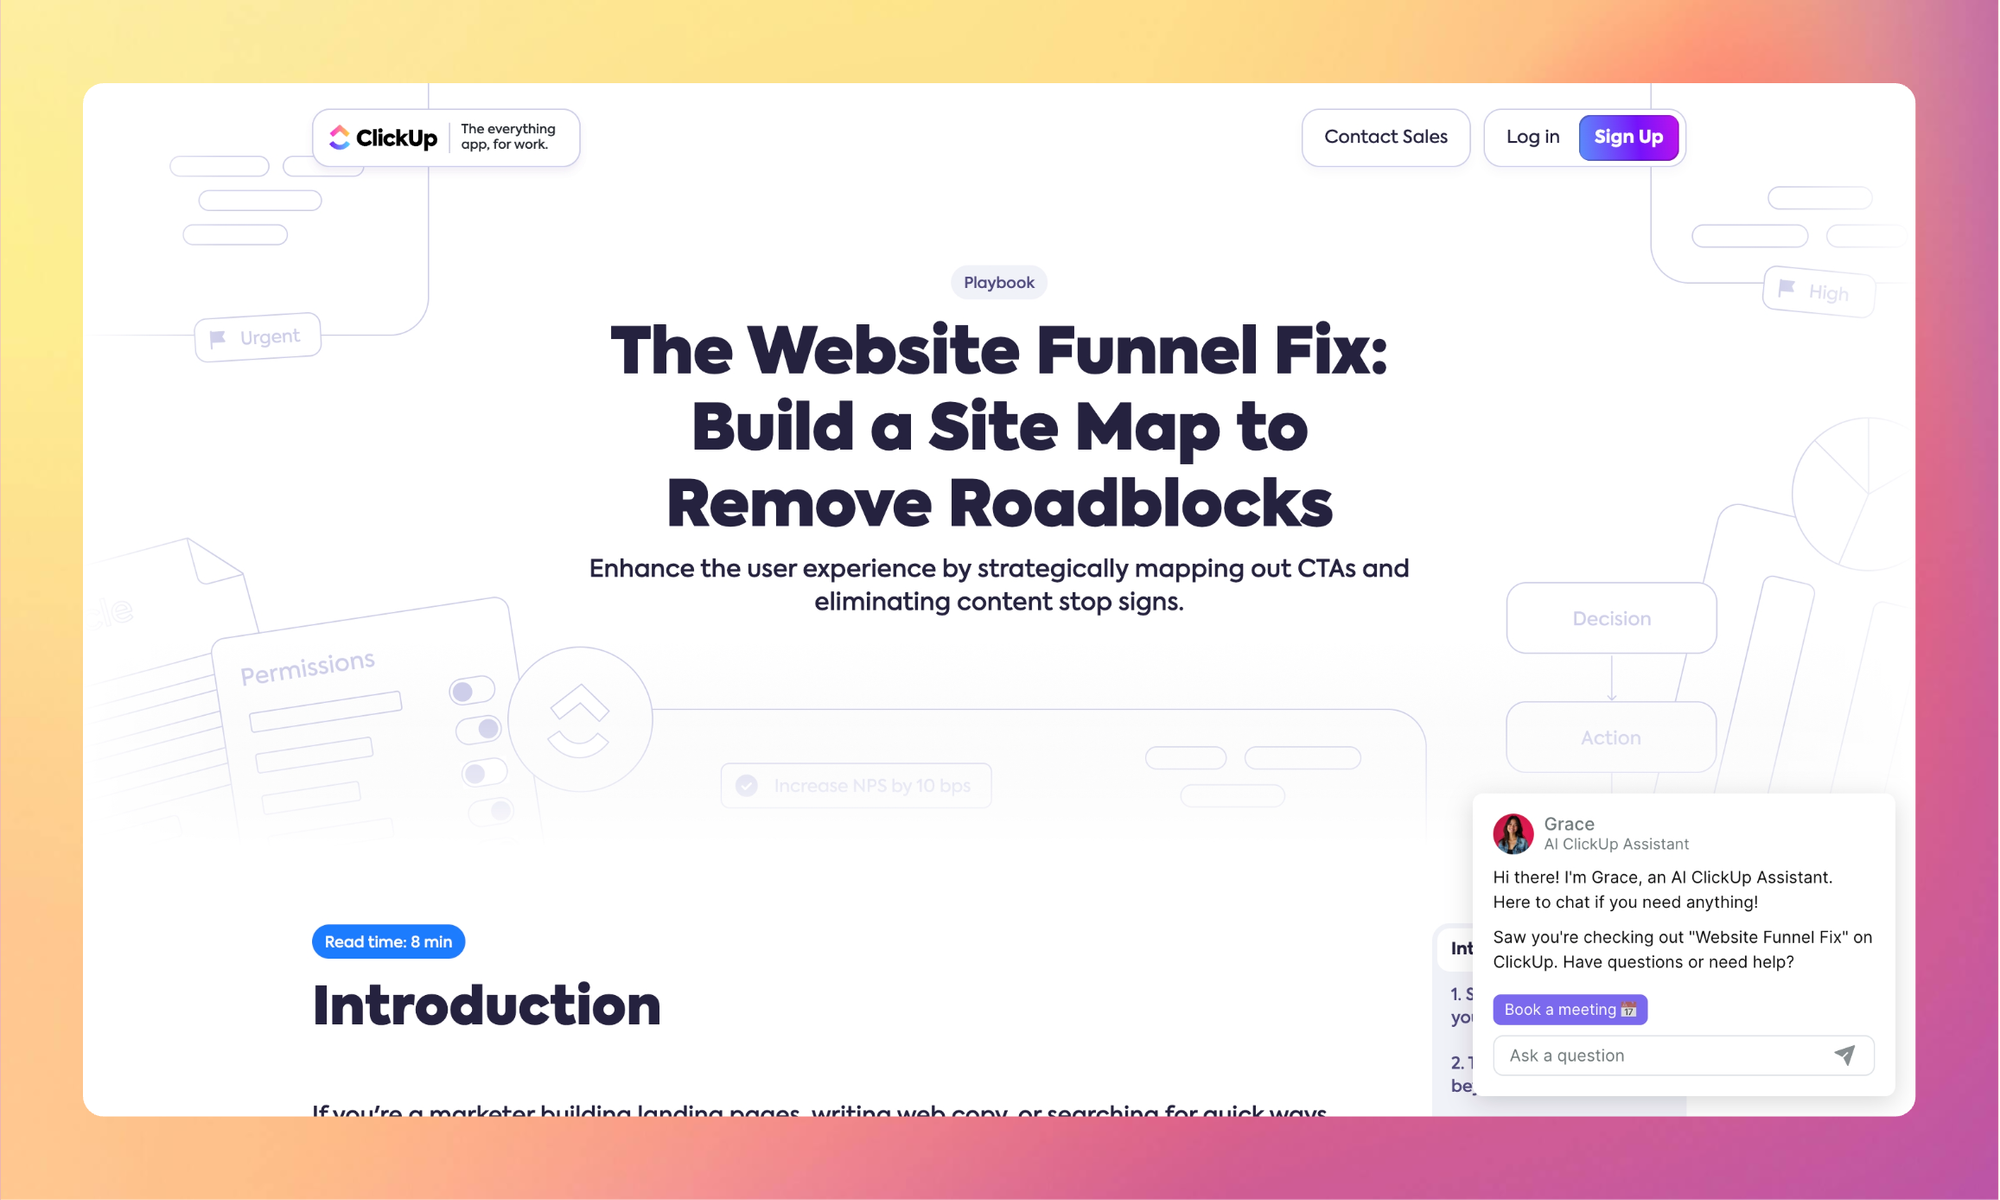Image resolution: width=2000 pixels, height=1200 pixels.
Task: Click the Playbook category link
Action: point(1000,281)
